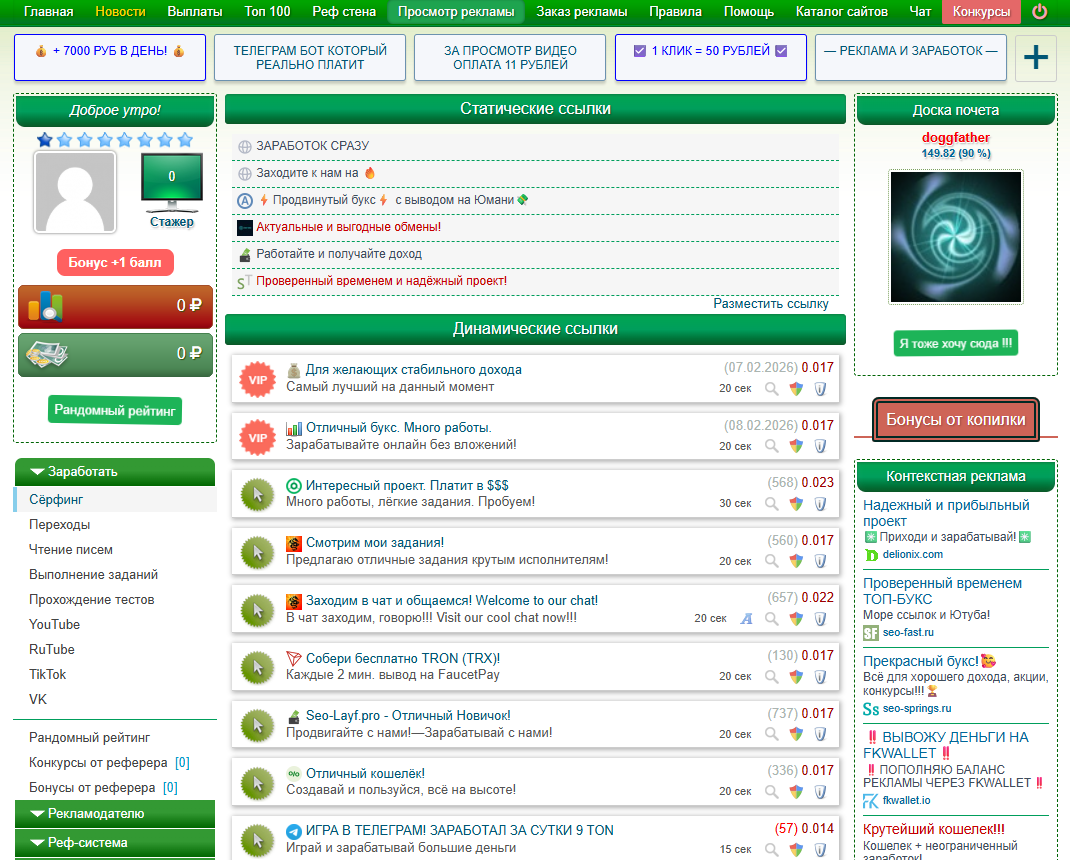Click the power logout icon in top bar
Image resolution: width=1070 pixels, height=860 pixels.
pyautogui.click(x=1040, y=12)
